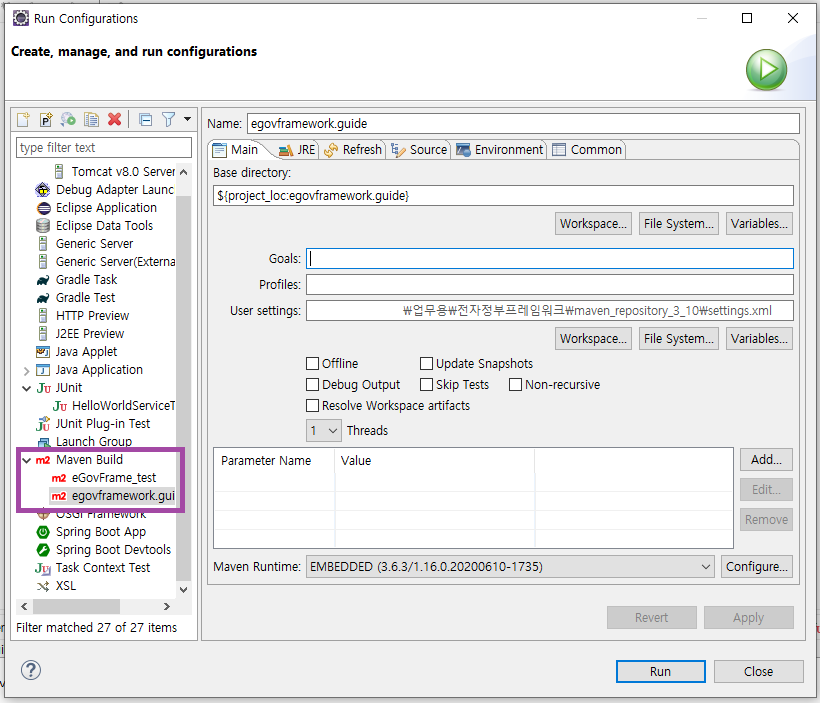
Task: Click Variables... under User settings
Action: coord(759,339)
